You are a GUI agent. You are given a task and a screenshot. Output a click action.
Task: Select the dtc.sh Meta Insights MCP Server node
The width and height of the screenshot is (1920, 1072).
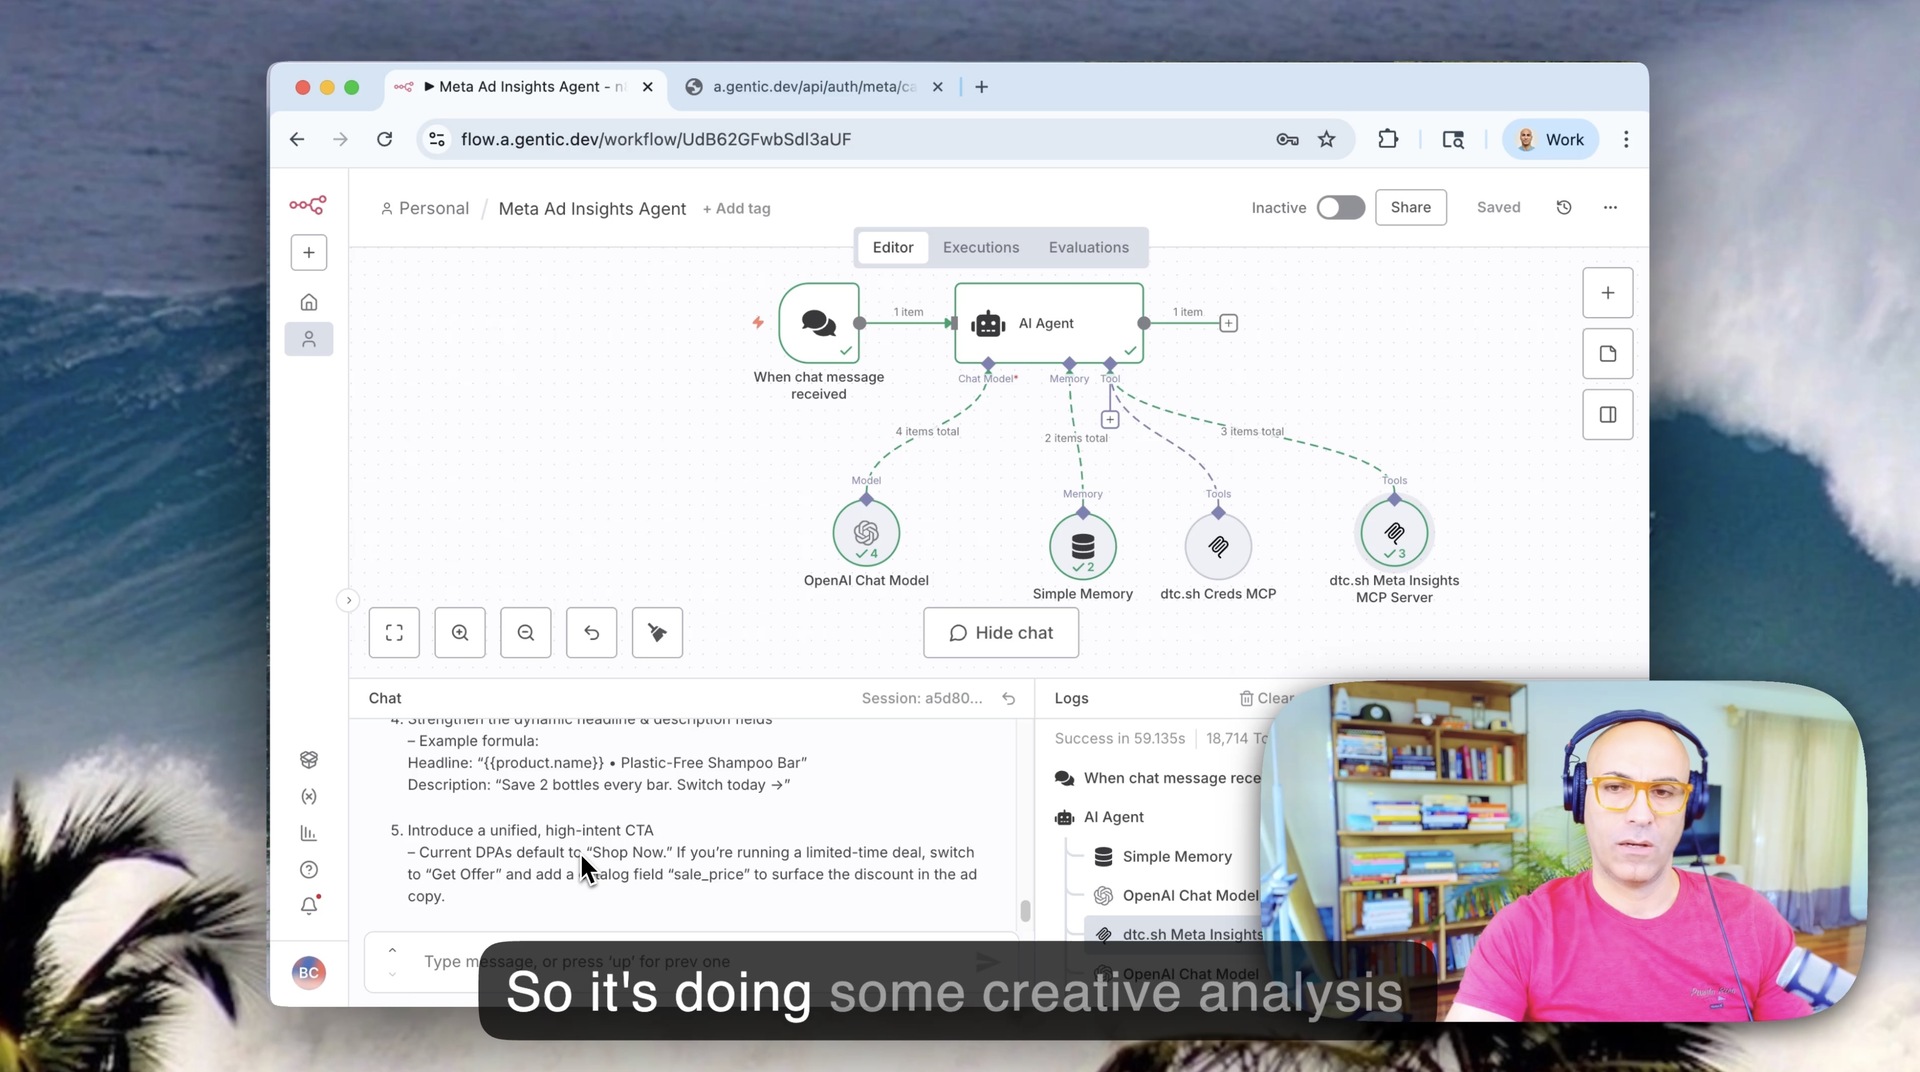click(x=1394, y=533)
